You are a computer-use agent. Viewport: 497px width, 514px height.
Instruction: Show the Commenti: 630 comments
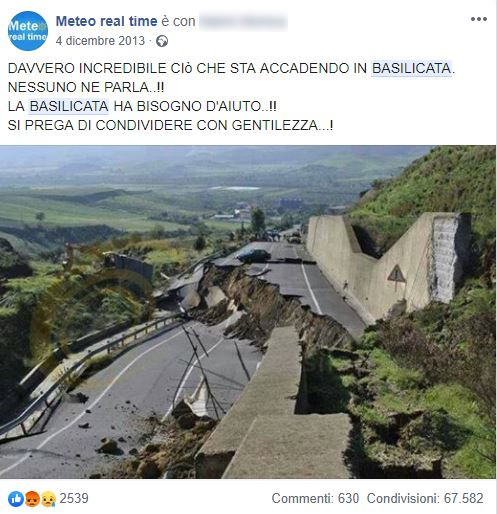click(315, 499)
